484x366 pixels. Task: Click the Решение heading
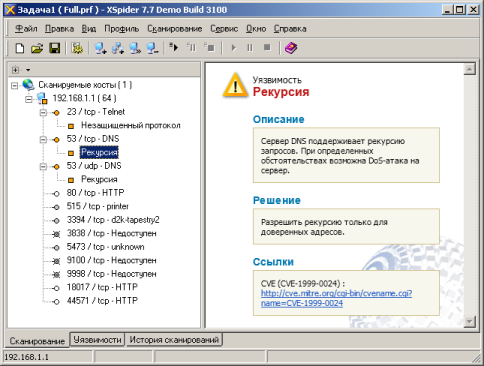click(x=277, y=200)
